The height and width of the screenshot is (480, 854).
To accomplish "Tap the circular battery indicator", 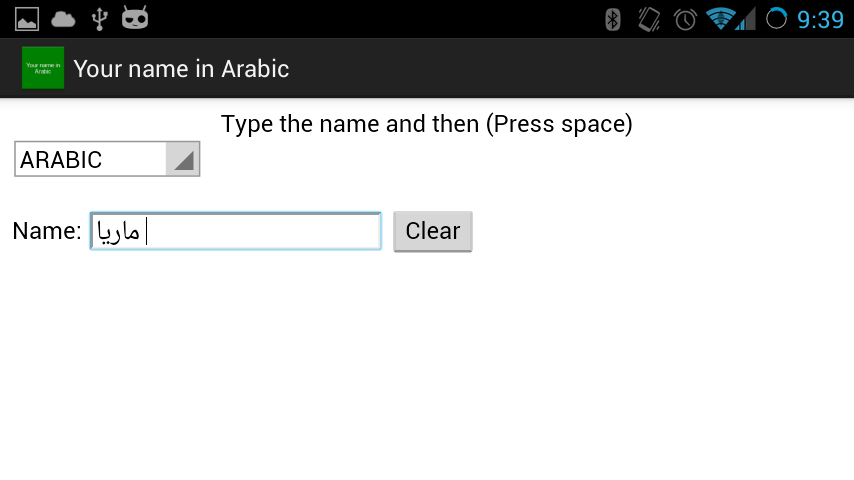I will 777,19.
